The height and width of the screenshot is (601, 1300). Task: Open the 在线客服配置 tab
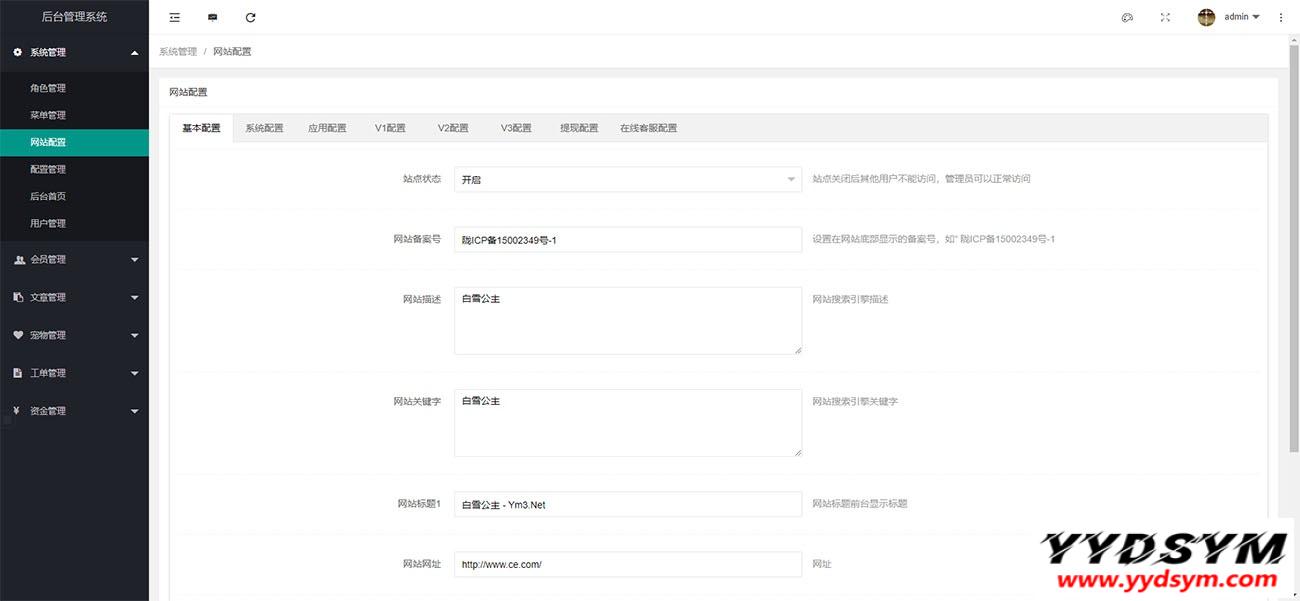648,128
